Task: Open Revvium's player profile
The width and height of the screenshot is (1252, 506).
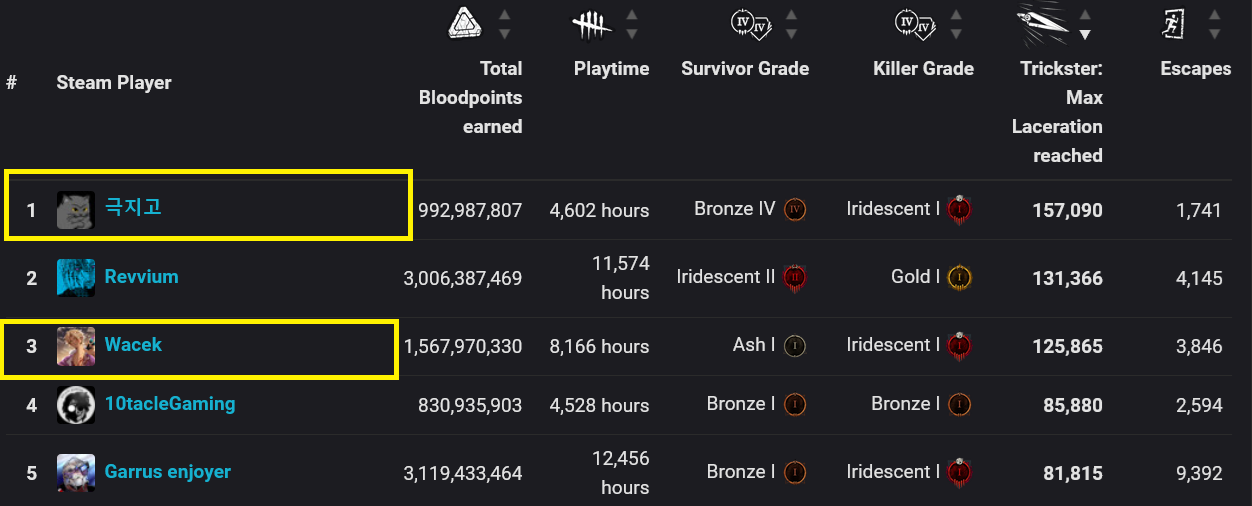Action: 142,276
